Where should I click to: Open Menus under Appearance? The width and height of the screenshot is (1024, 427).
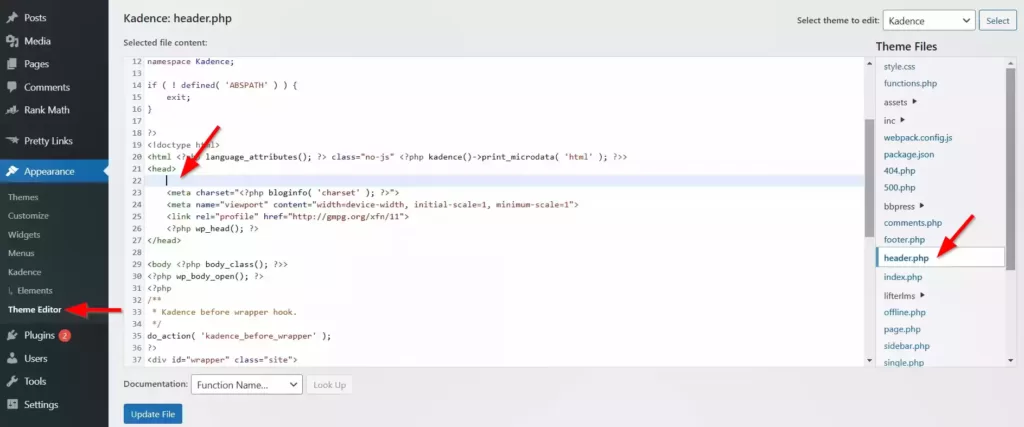pyautogui.click(x=21, y=253)
